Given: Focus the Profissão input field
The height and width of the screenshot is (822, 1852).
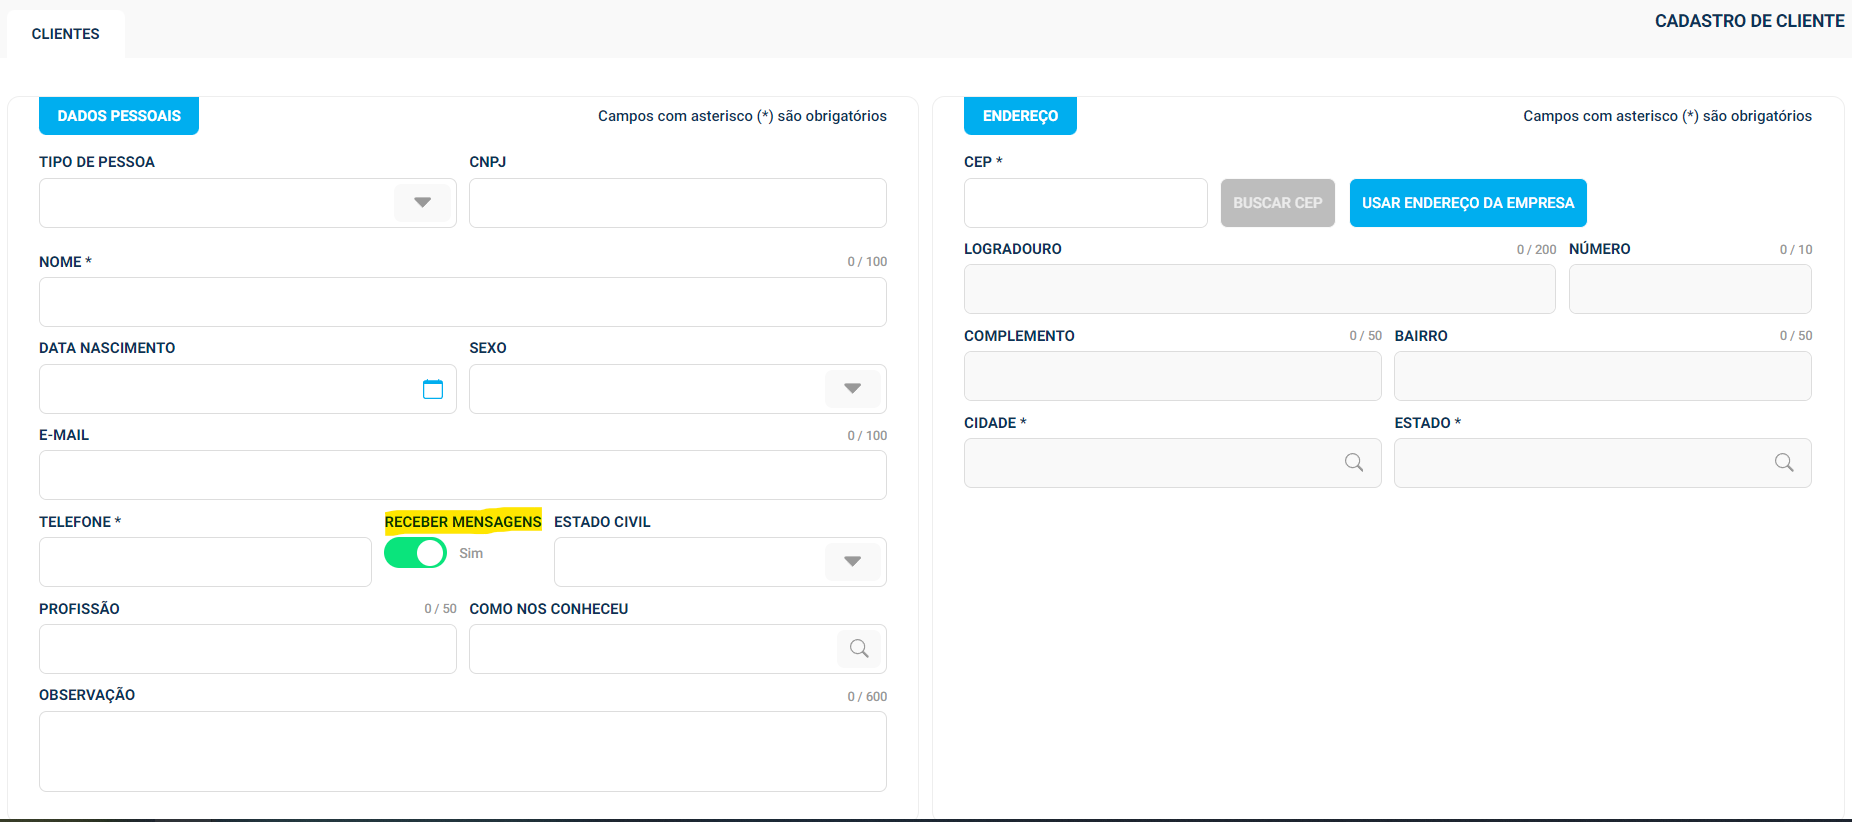Looking at the screenshot, I should 247,649.
